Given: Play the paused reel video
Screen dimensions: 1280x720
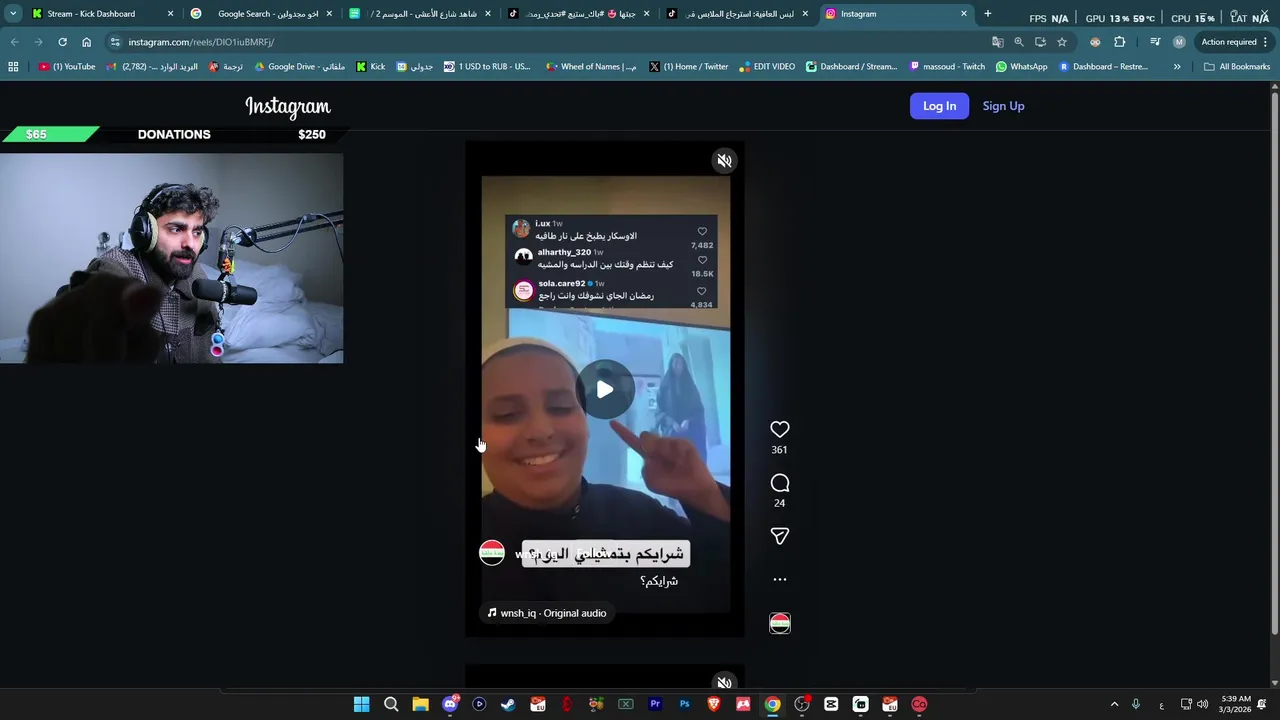Looking at the screenshot, I should pos(605,390).
